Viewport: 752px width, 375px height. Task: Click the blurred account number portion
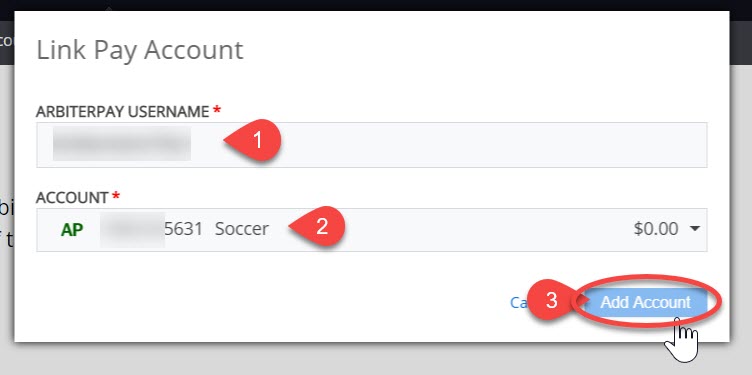[132, 230]
